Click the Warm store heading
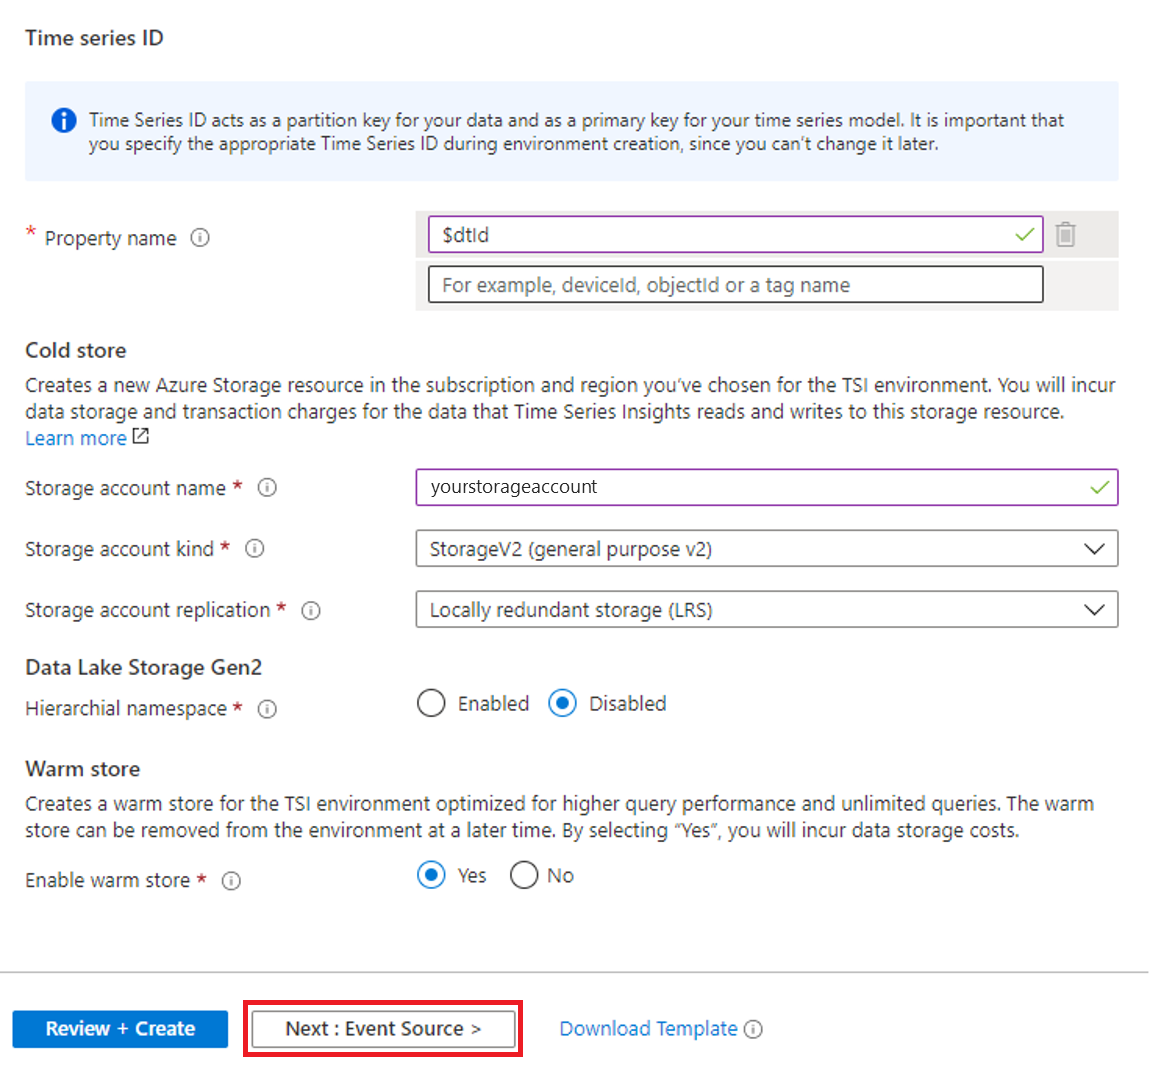The height and width of the screenshot is (1073, 1150). click(x=82, y=769)
